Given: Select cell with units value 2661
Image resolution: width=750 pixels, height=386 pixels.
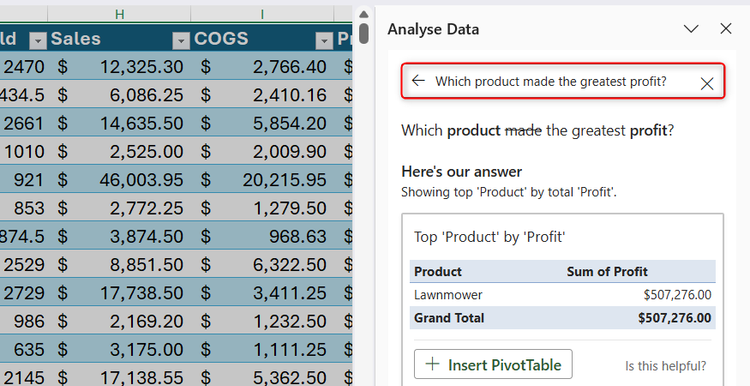Looking at the screenshot, I should tap(23, 123).
